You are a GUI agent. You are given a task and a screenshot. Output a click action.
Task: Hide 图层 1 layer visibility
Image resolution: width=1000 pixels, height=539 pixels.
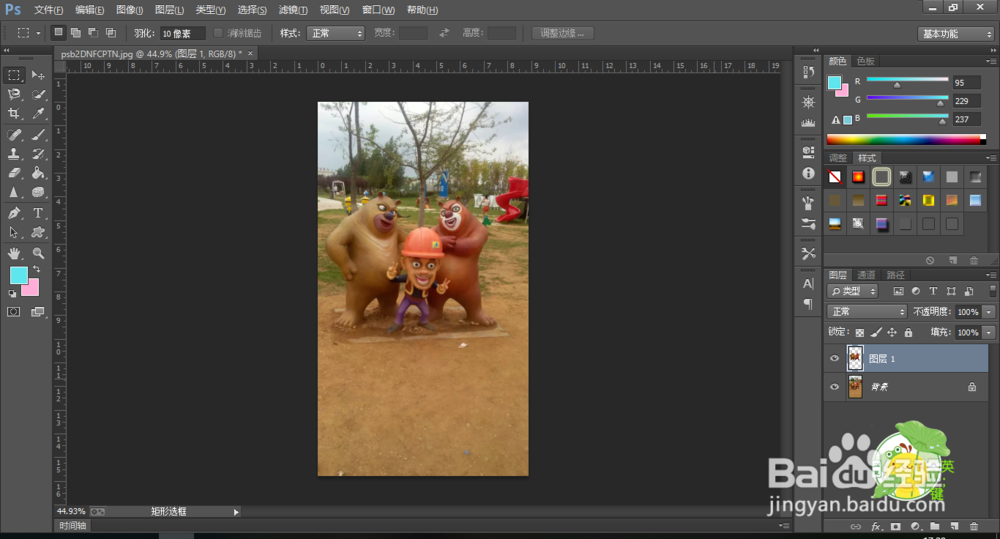click(834, 358)
